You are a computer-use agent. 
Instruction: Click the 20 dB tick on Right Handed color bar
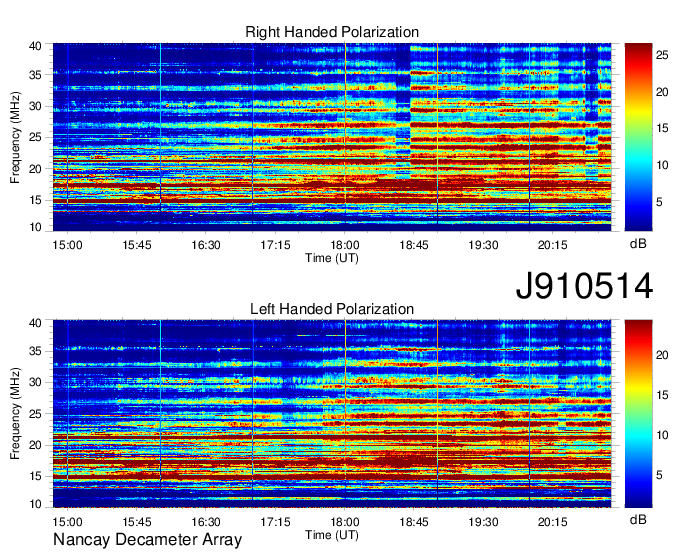click(662, 92)
